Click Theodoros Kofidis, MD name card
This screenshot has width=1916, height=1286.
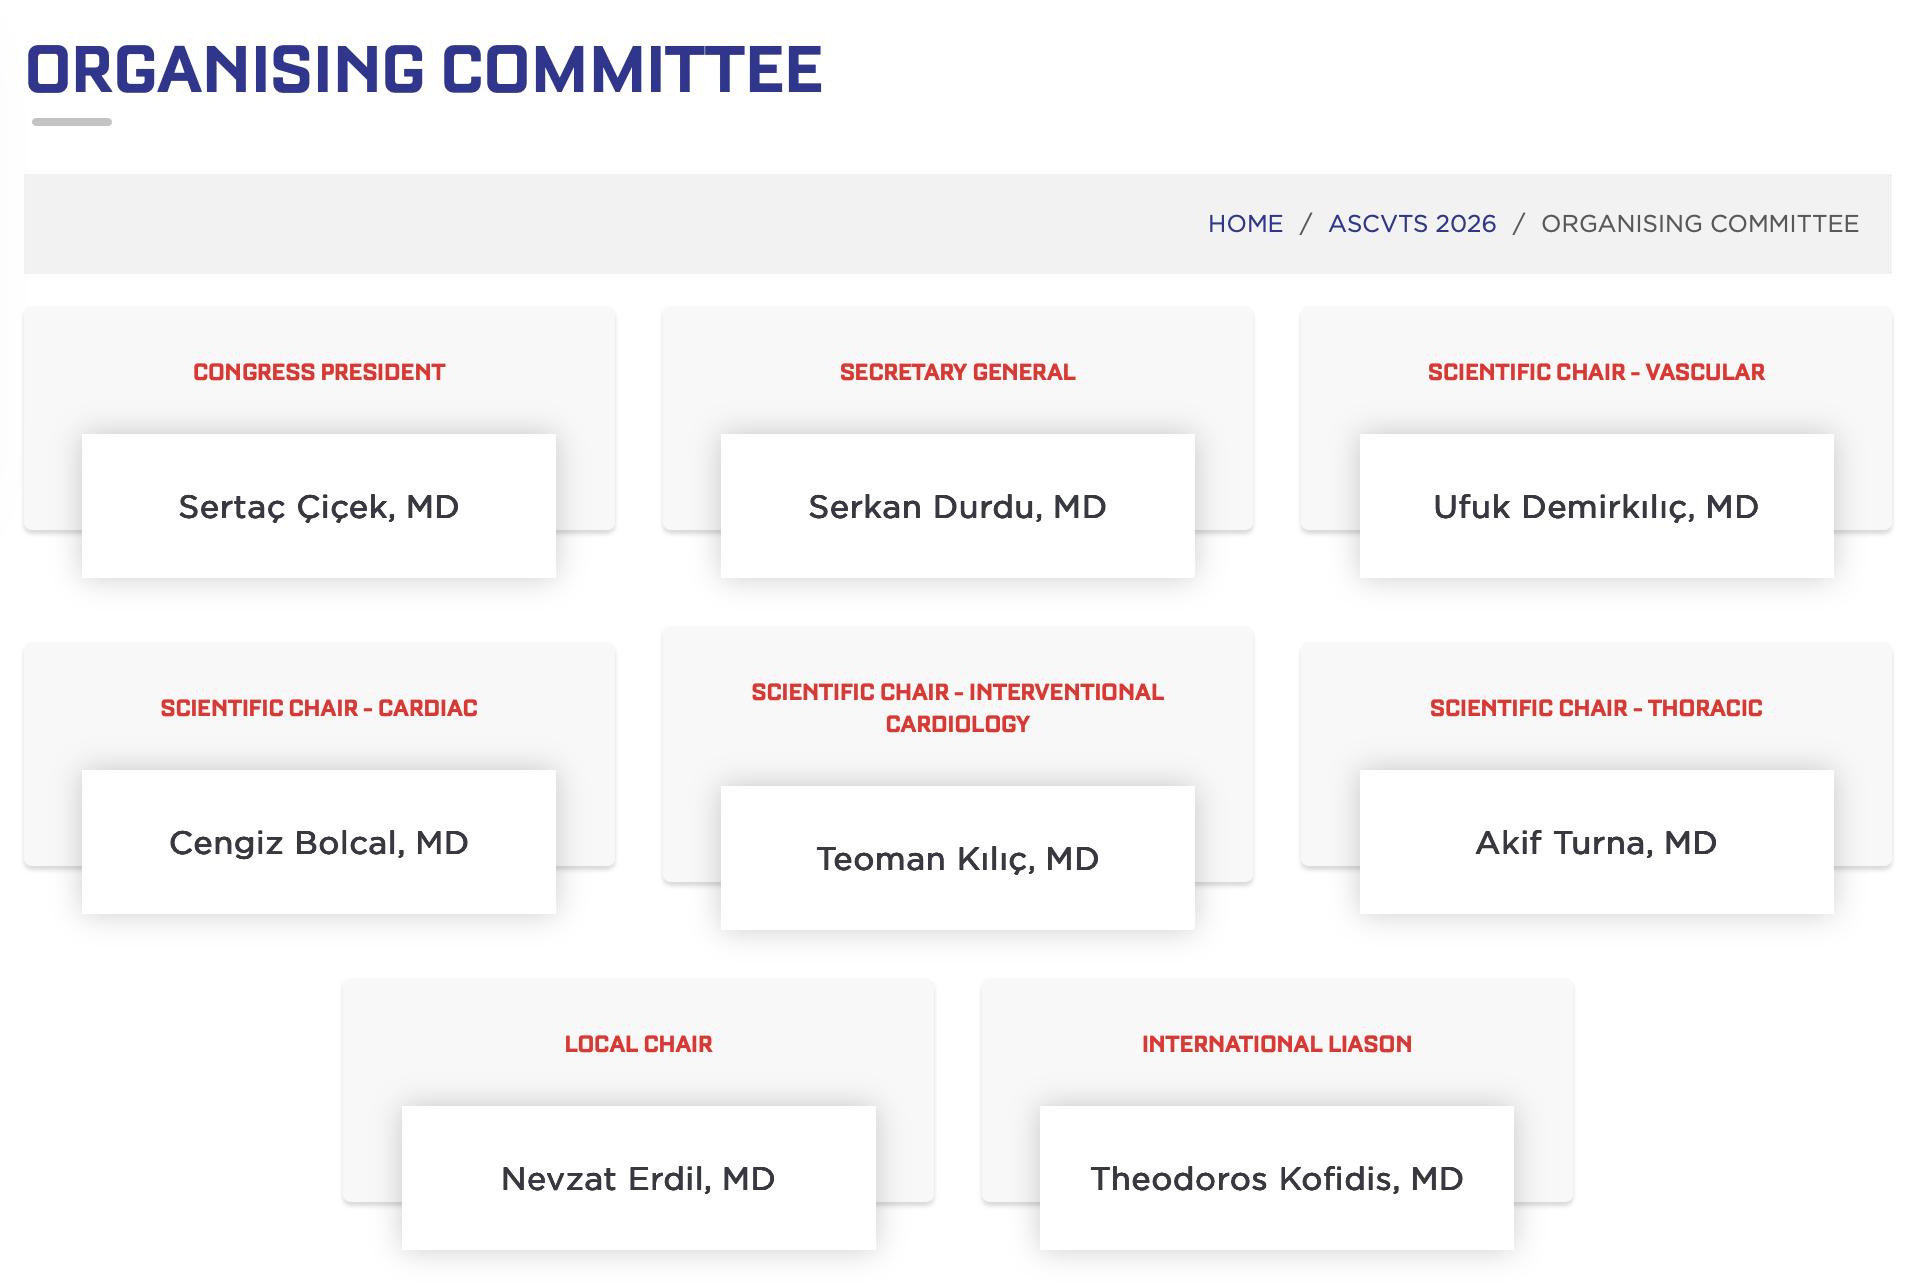point(1277,1179)
